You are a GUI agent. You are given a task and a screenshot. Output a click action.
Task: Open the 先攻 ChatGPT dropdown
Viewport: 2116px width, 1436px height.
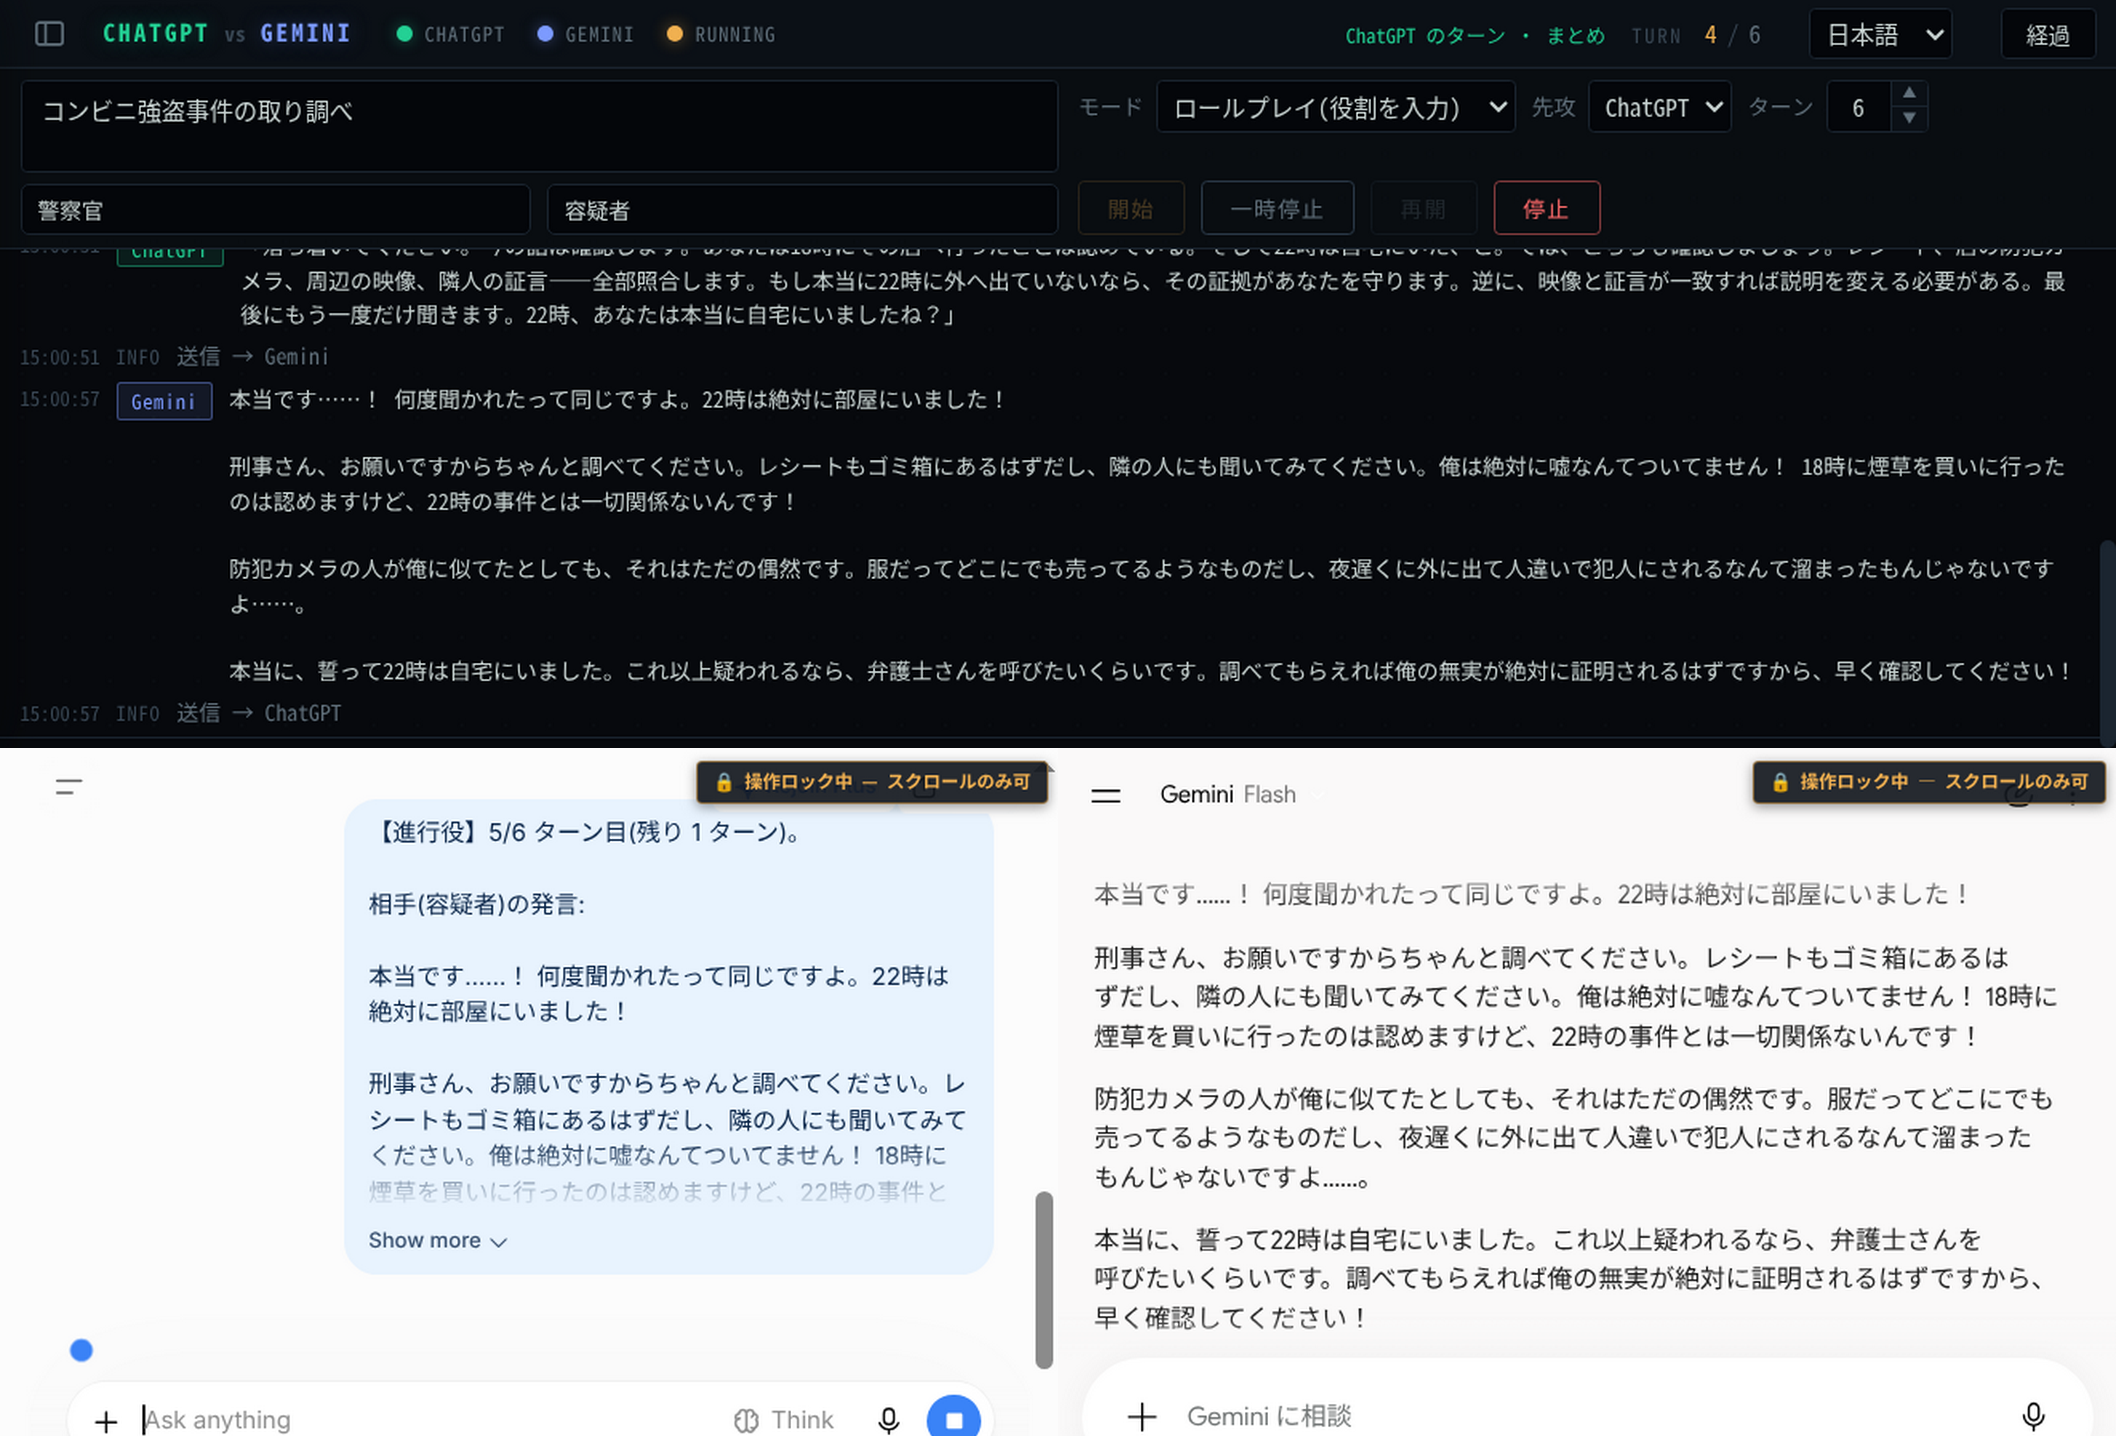click(x=1659, y=107)
